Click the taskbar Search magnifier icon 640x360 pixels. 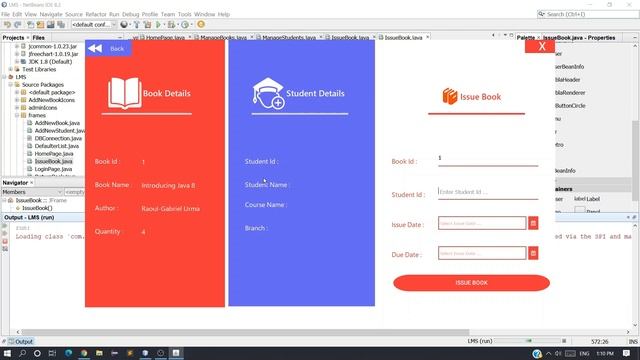click(x=22, y=353)
